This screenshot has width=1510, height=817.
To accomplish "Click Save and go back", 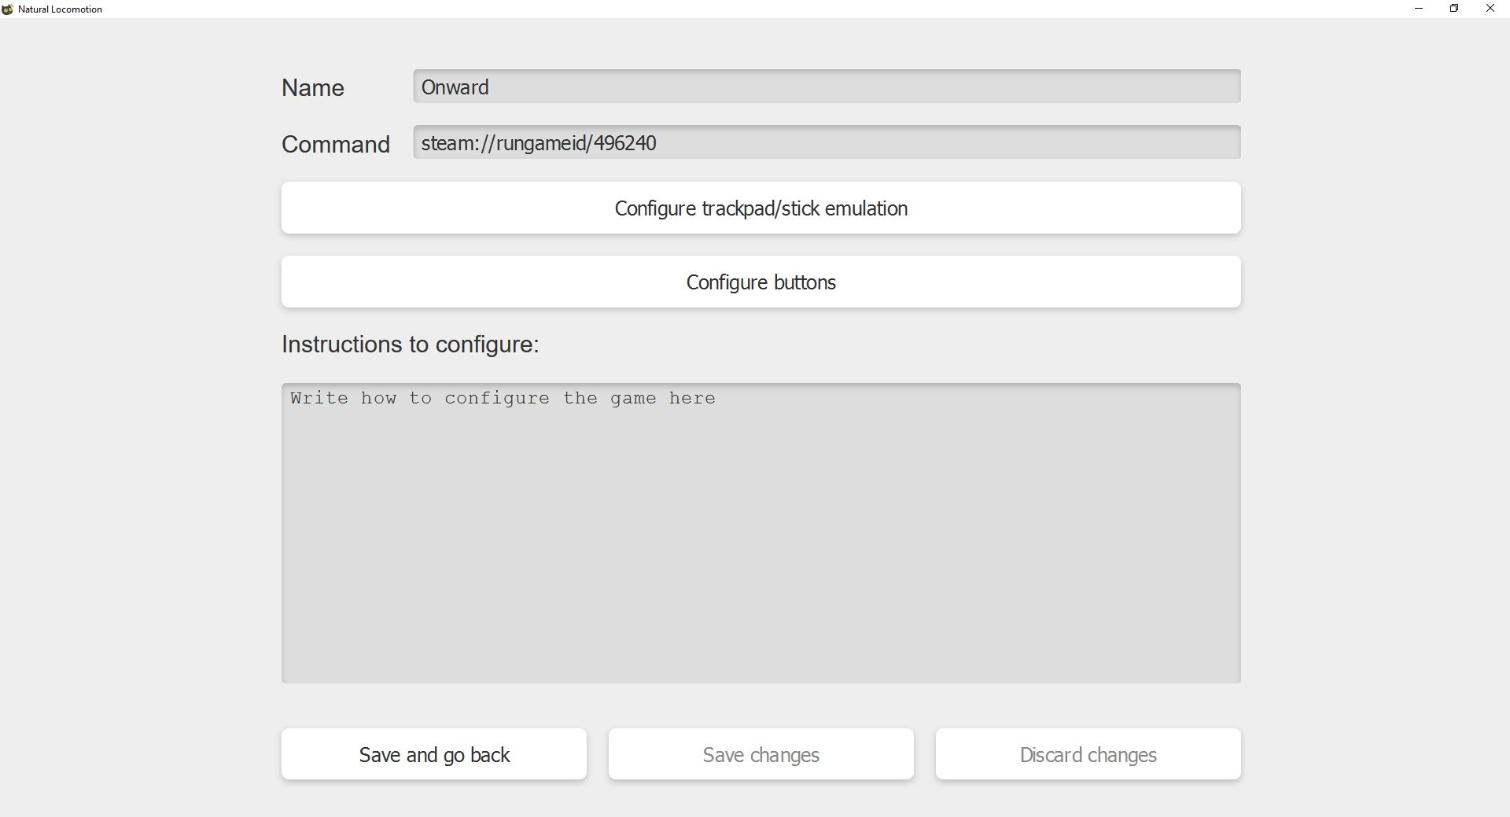I will (x=434, y=754).
